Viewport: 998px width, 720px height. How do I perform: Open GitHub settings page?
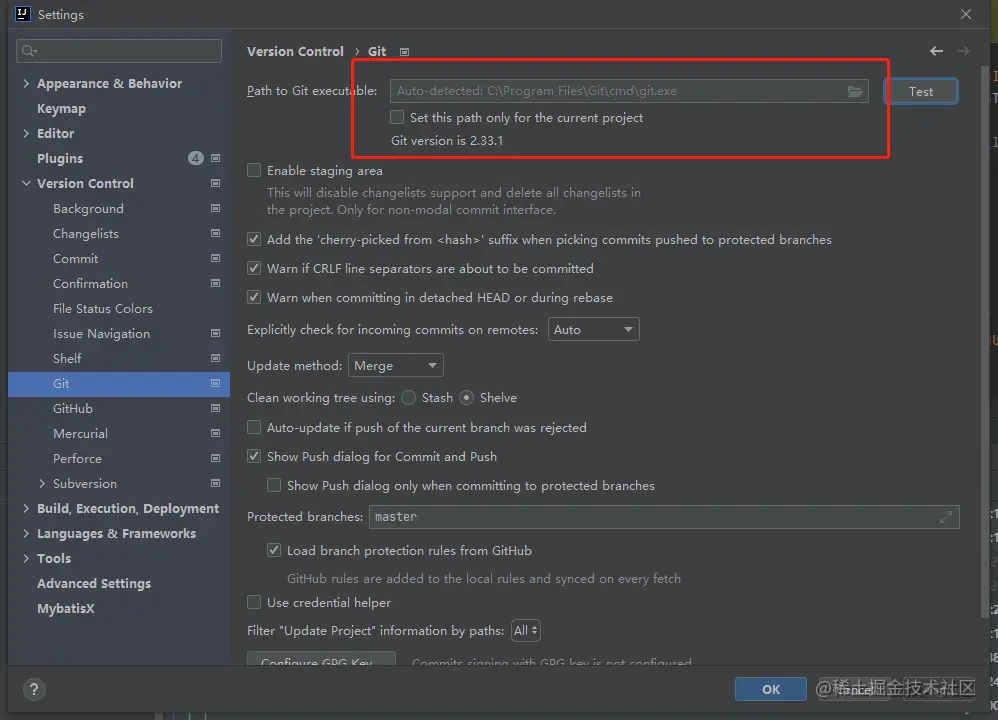click(73, 409)
